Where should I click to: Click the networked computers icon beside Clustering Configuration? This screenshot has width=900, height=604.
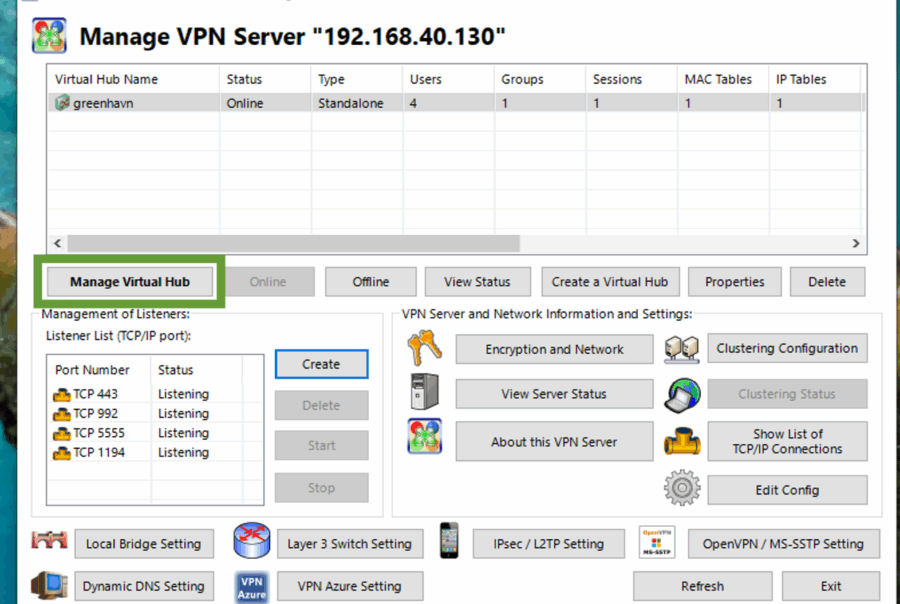pyautogui.click(x=682, y=348)
